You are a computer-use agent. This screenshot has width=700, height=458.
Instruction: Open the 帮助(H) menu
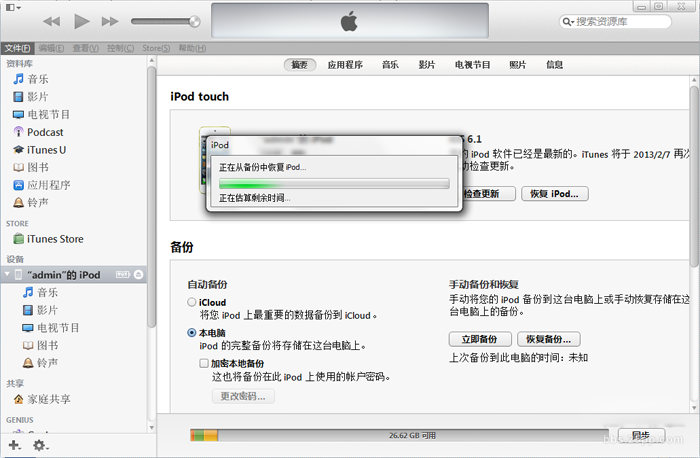click(x=192, y=48)
